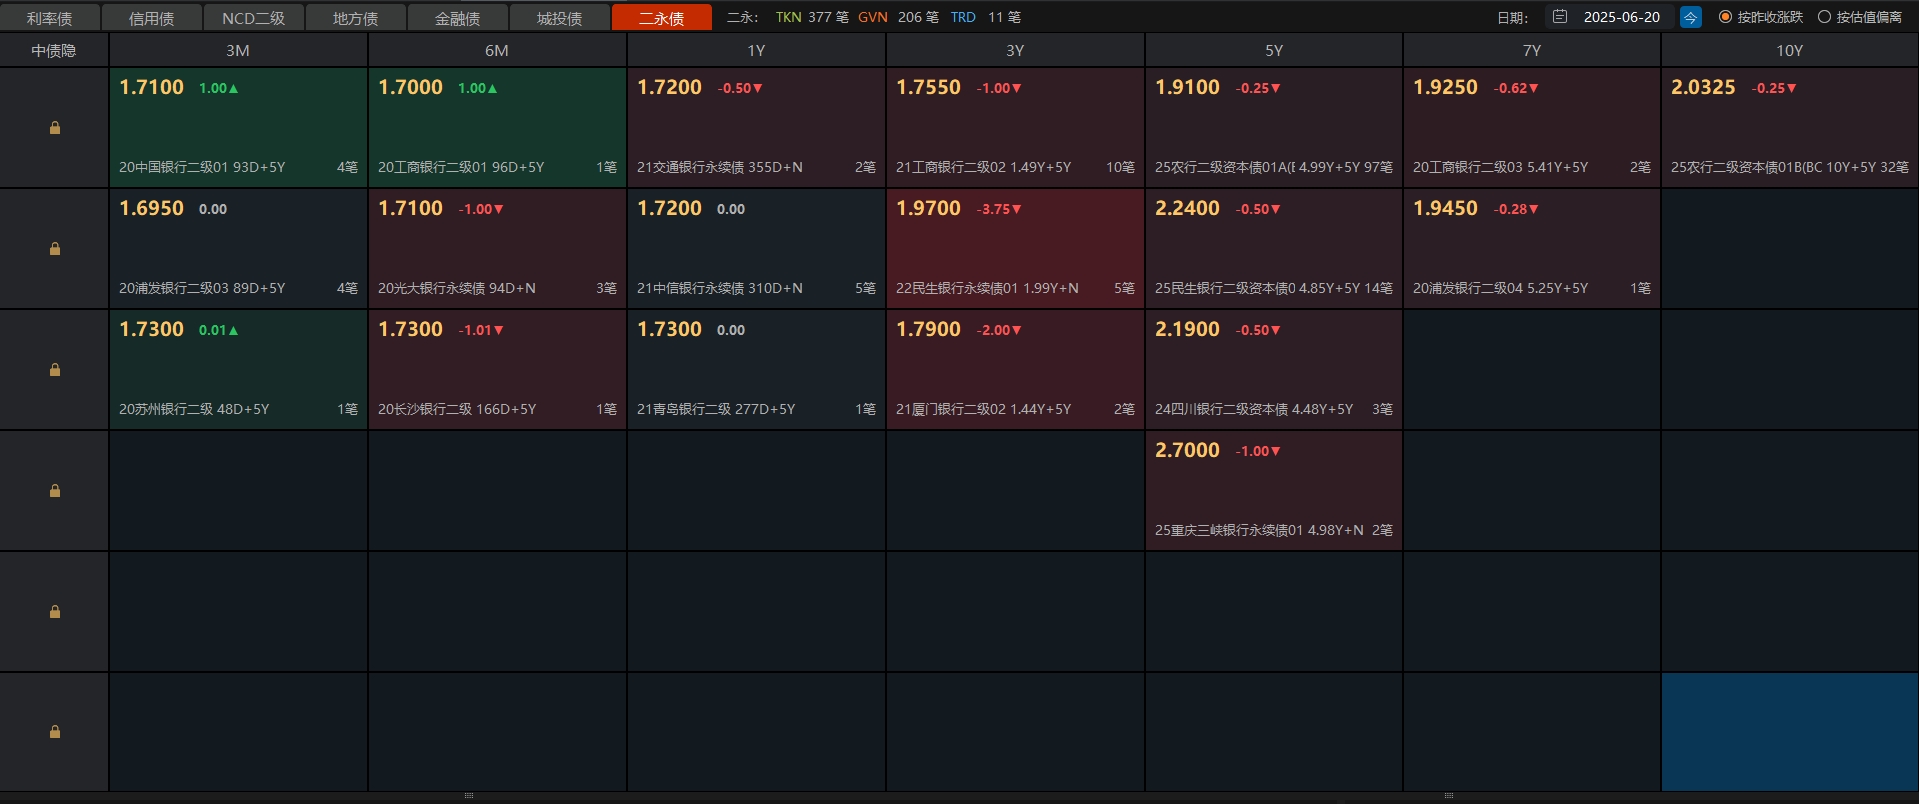
Task: Click the blue highlighted empty 10Y cell
Action: [x=1790, y=732]
